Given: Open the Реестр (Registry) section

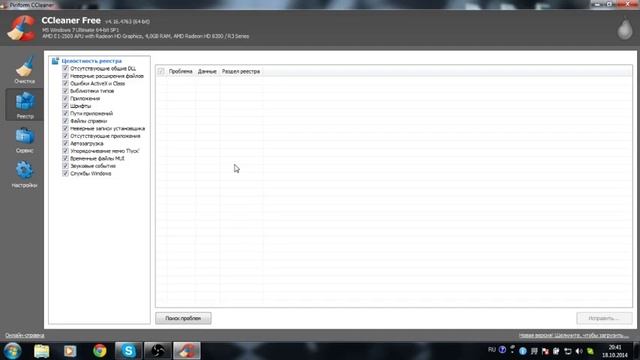Looking at the screenshot, I should [x=24, y=104].
